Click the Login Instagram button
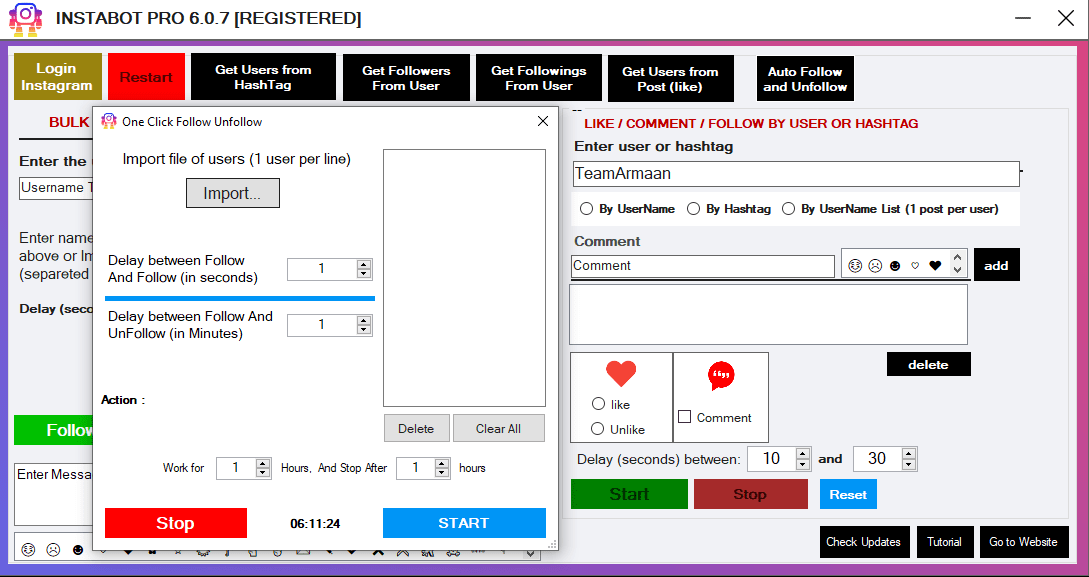Image resolution: width=1089 pixels, height=577 pixels. pos(58,76)
